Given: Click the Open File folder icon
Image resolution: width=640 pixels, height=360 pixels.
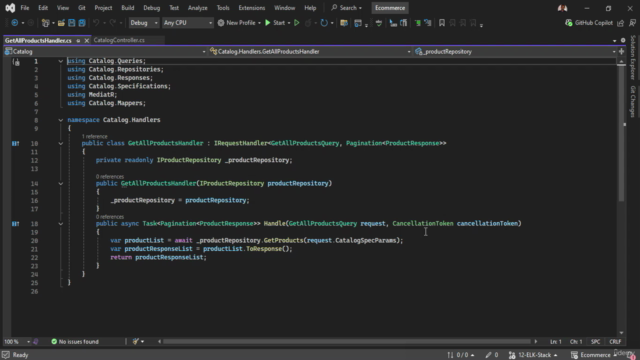Looking at the screenshot, I should pos(61,23).
